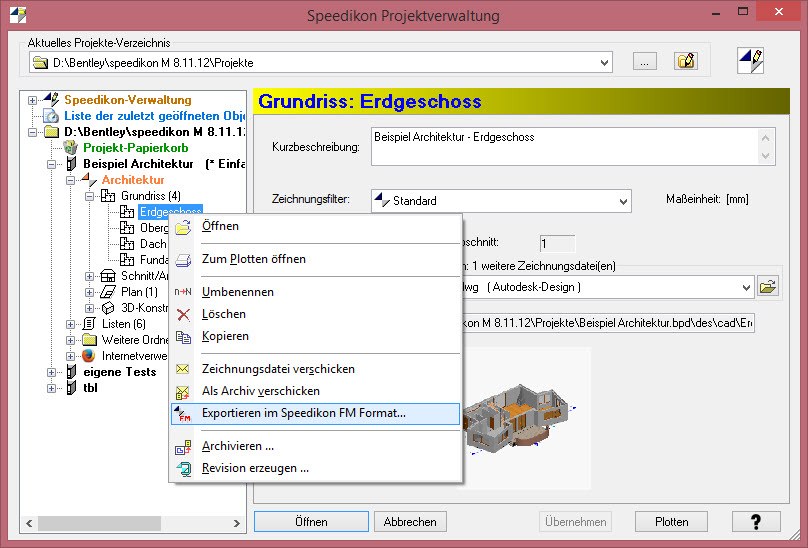This screenshot has width=808, height=548.
Task: Click the icon beside Archivieren
Action: [183, 447]
